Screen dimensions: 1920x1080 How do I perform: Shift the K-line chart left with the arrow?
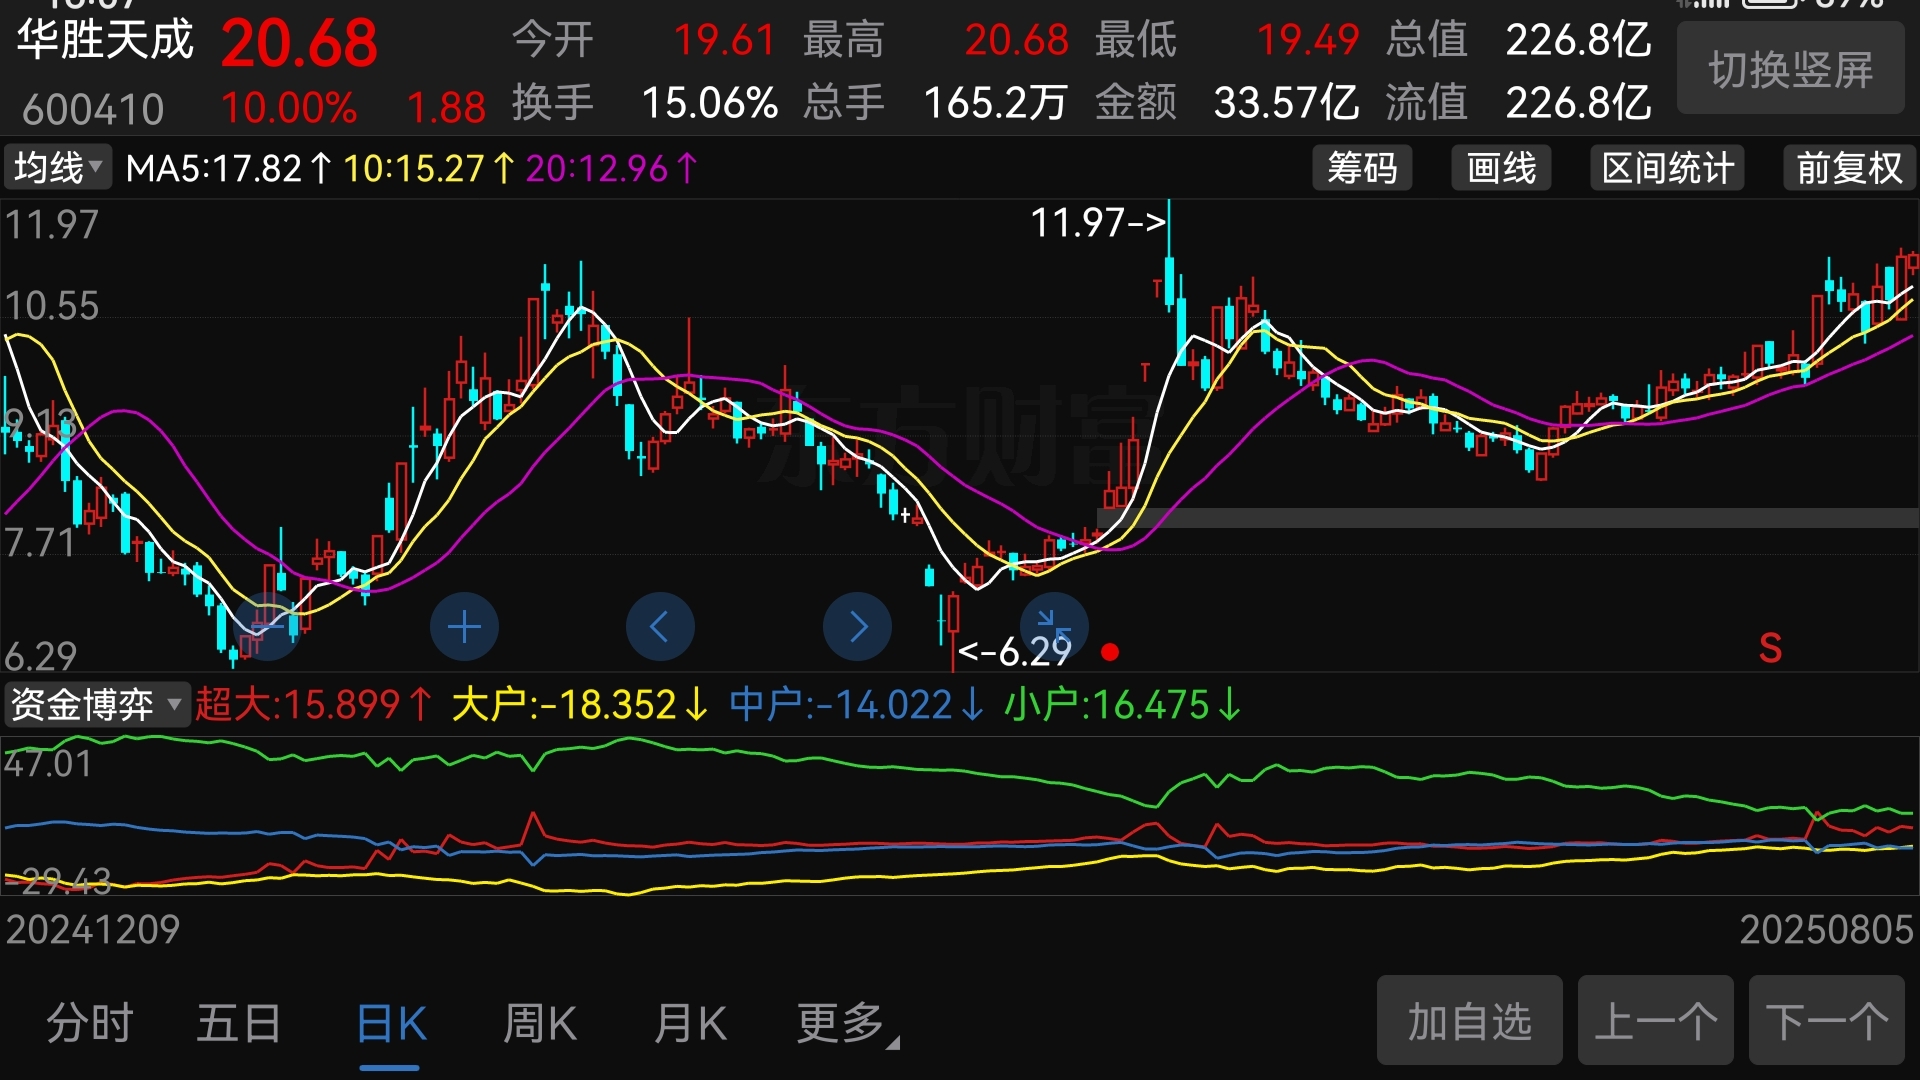(x=660, y=627)
